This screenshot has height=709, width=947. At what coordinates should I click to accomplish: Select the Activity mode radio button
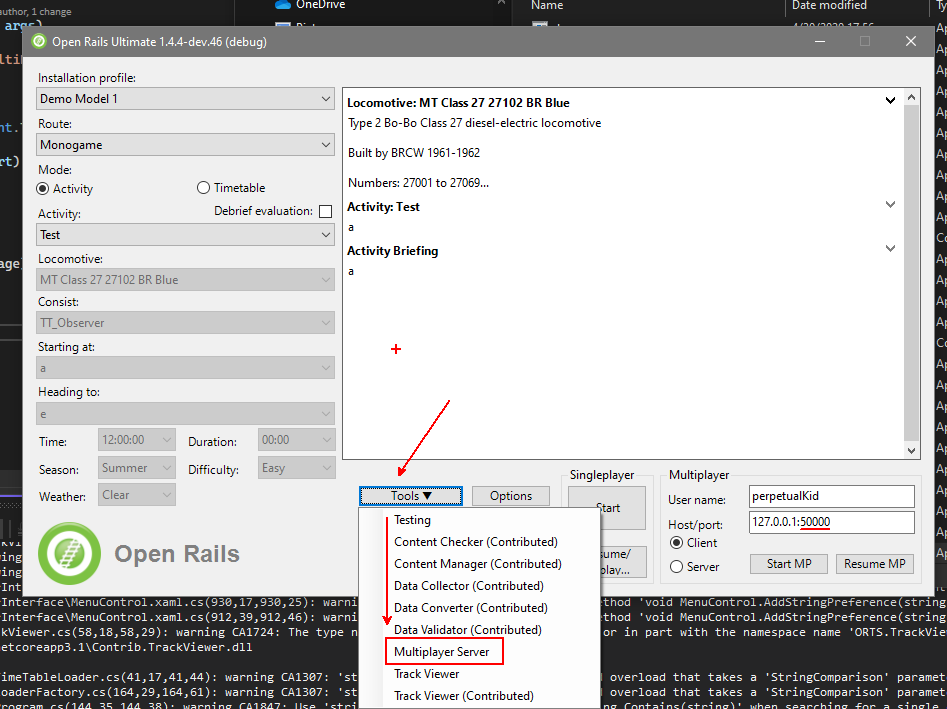[43, 188]
